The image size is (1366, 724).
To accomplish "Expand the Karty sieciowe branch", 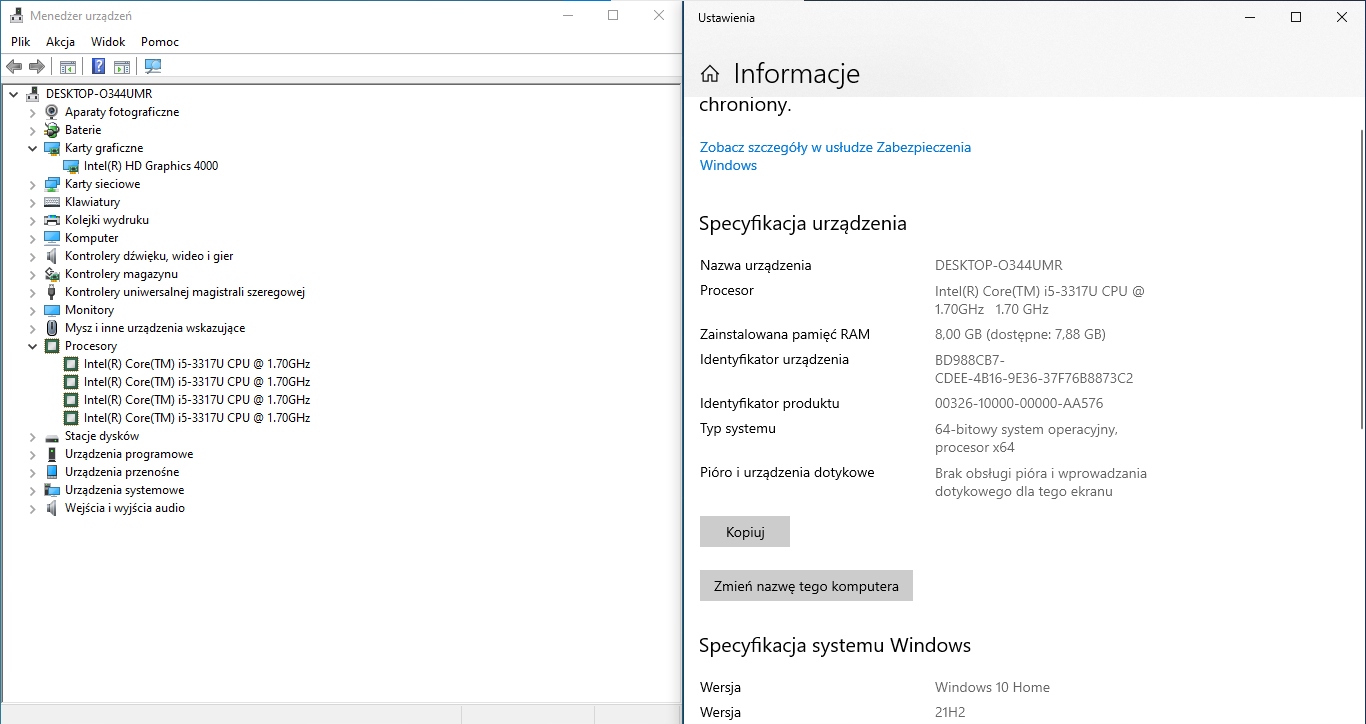I will click(x=32, y=184).
